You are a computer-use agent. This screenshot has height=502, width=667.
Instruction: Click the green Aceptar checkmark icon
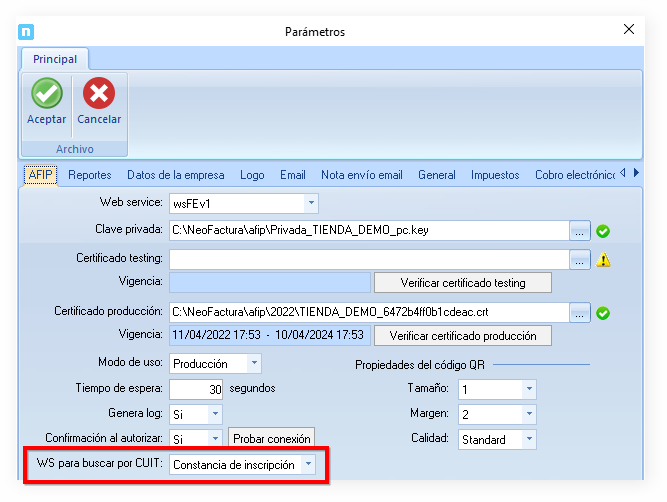[46, 94]
